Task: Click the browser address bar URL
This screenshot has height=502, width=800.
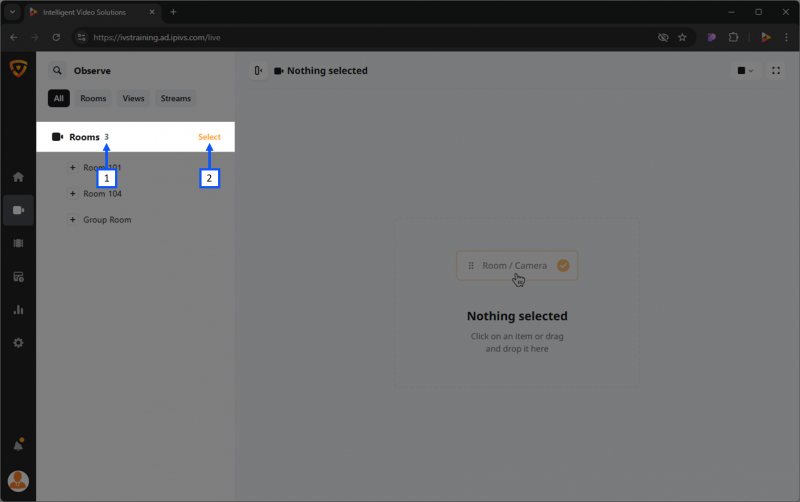Action: coord(157,37)
